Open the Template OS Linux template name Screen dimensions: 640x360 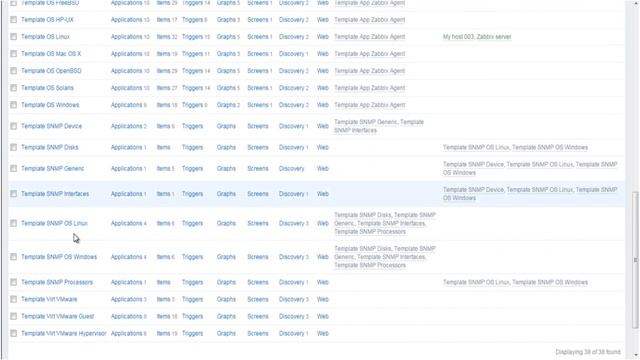[x=45, y=37]
